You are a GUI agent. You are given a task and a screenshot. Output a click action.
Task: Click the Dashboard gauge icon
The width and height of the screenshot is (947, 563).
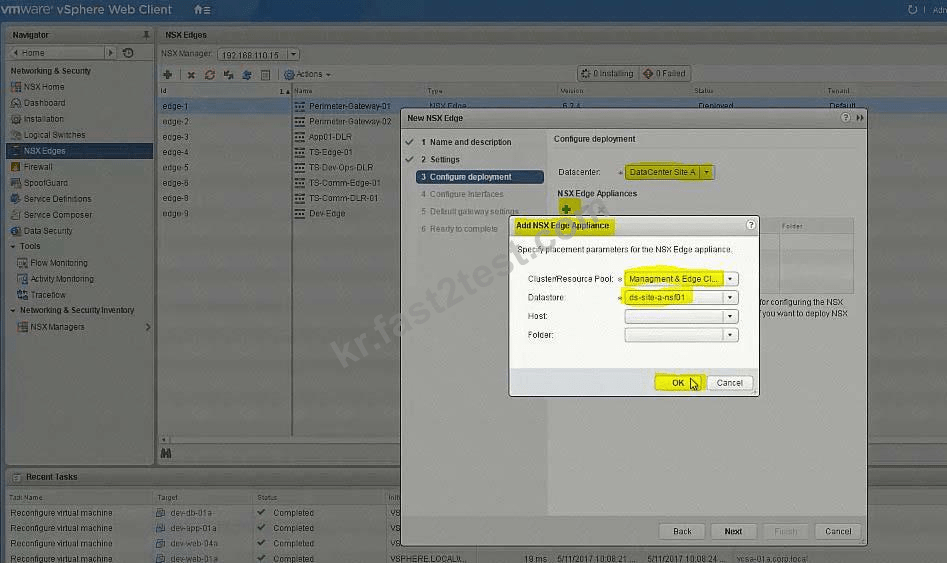(16, 103)
